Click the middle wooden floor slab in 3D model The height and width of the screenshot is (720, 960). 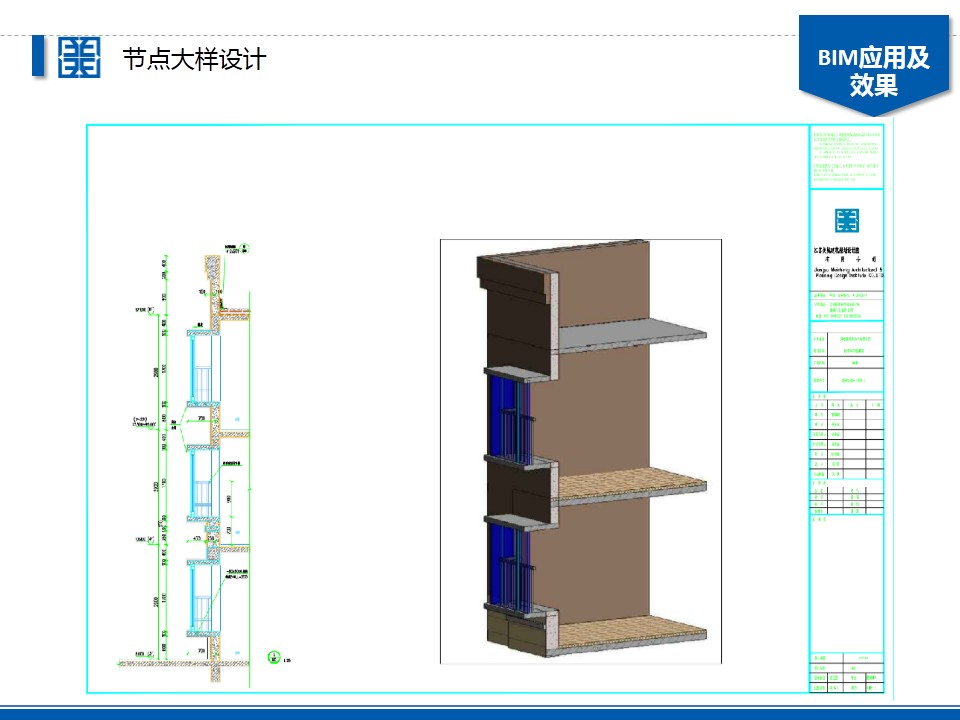[630, 485]
